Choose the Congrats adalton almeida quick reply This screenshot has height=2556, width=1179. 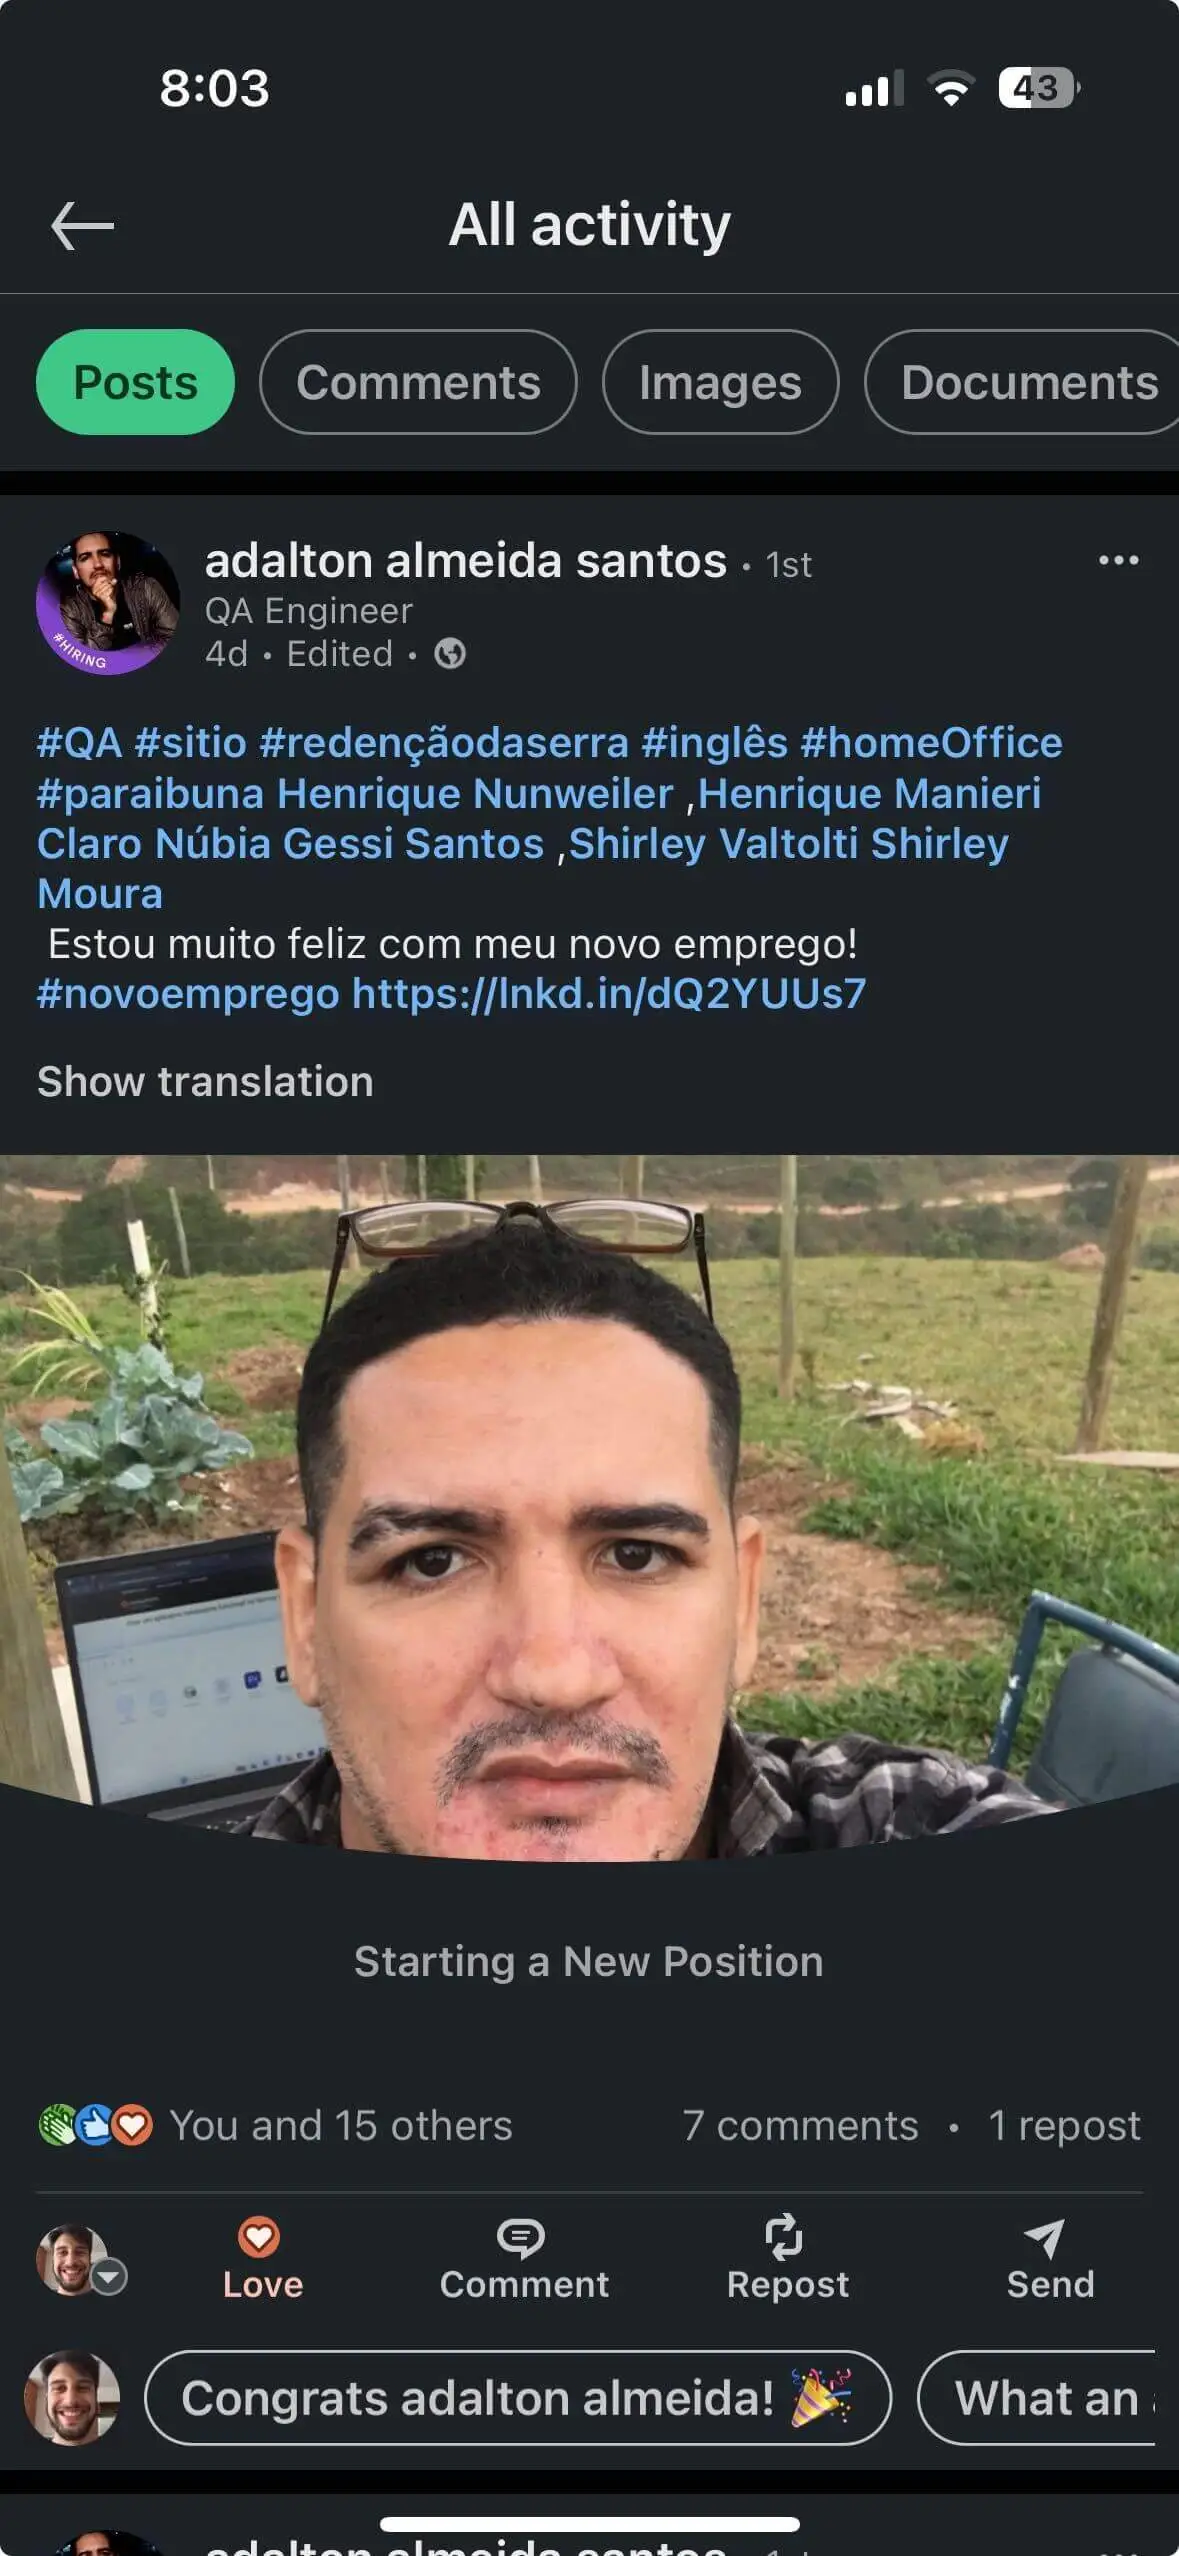click(x=518, y=2398)
